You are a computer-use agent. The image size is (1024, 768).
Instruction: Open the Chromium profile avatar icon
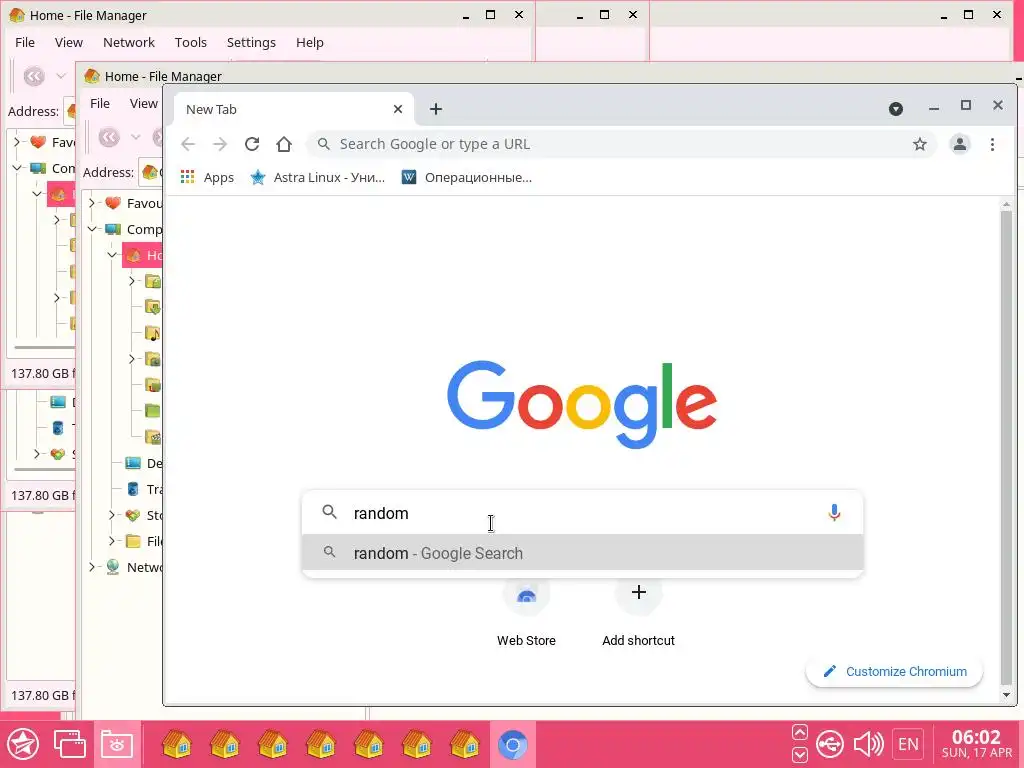click(959, 144)
